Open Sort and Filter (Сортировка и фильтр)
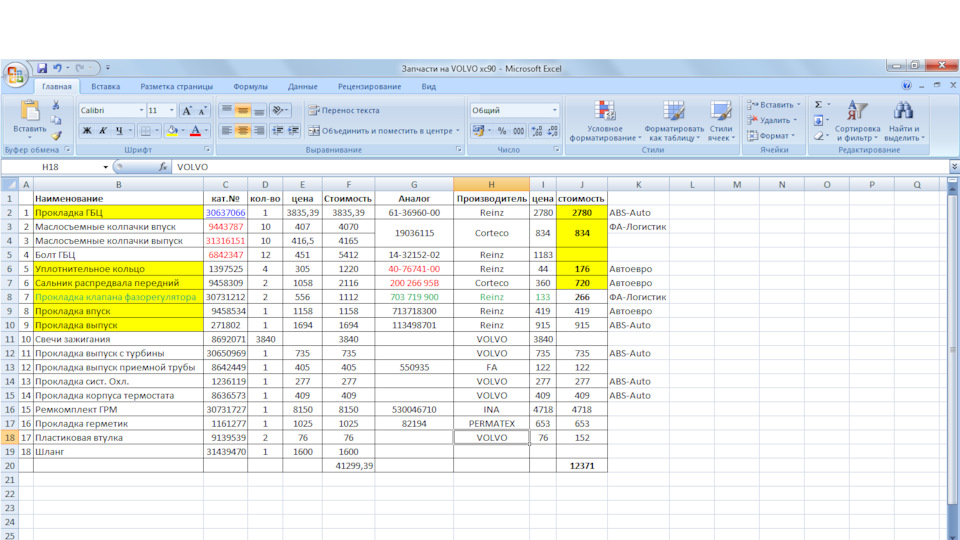This screenshot has height=540, width=960. (x=857, y=120)
